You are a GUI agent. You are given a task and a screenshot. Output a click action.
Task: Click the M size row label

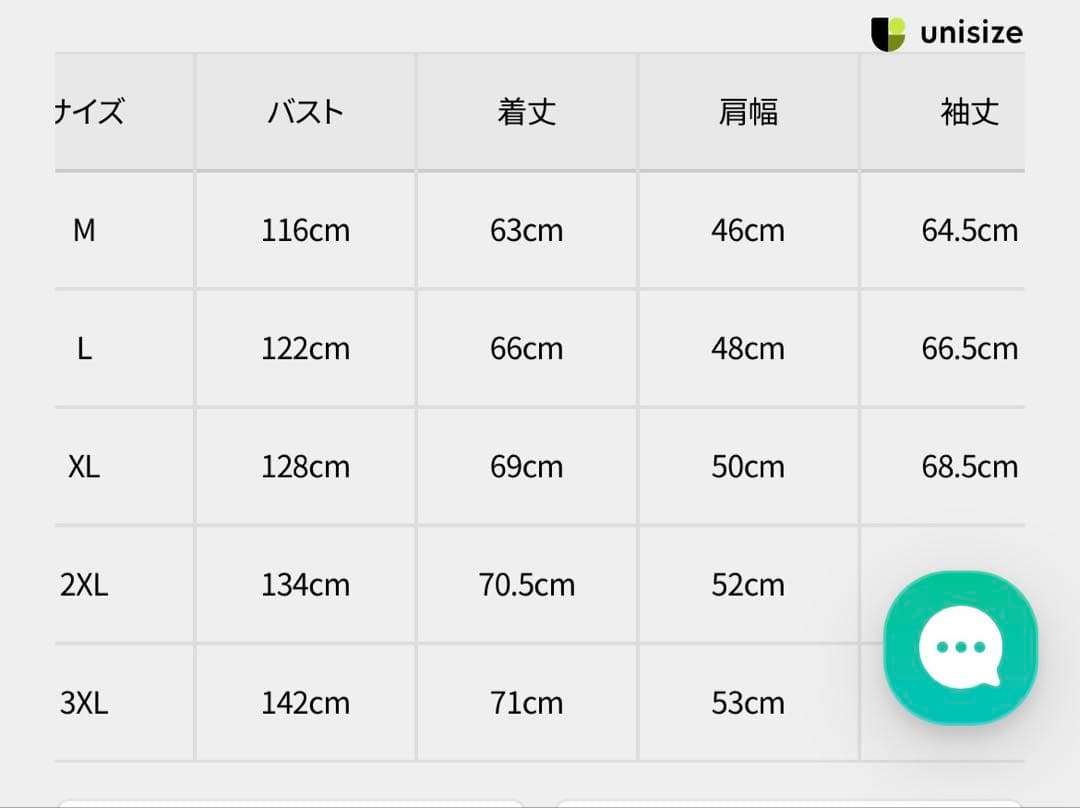[84, 231]
